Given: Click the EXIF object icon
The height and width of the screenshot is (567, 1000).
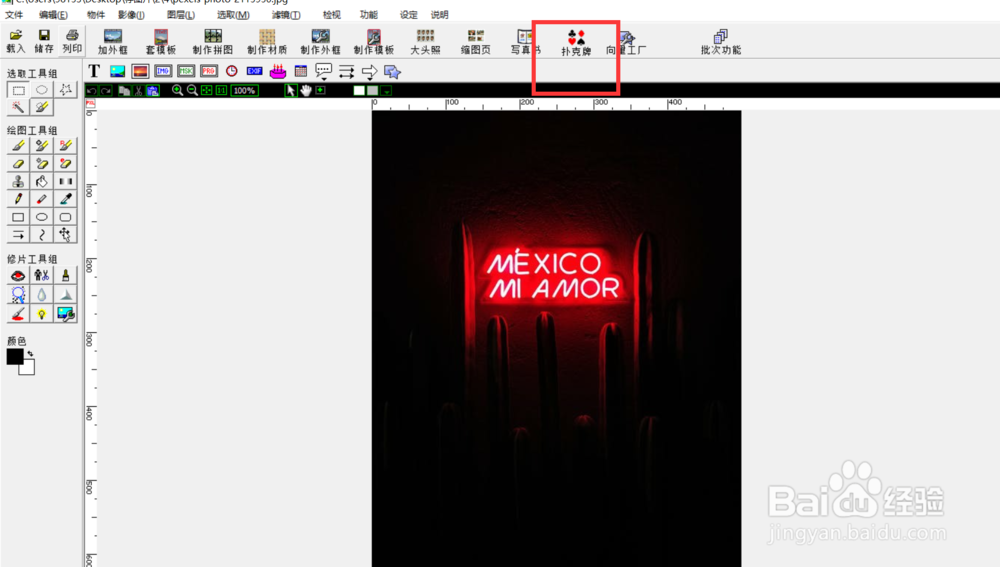Looking at the screenshot, I should pyautogui.click(x=254, y=71).
